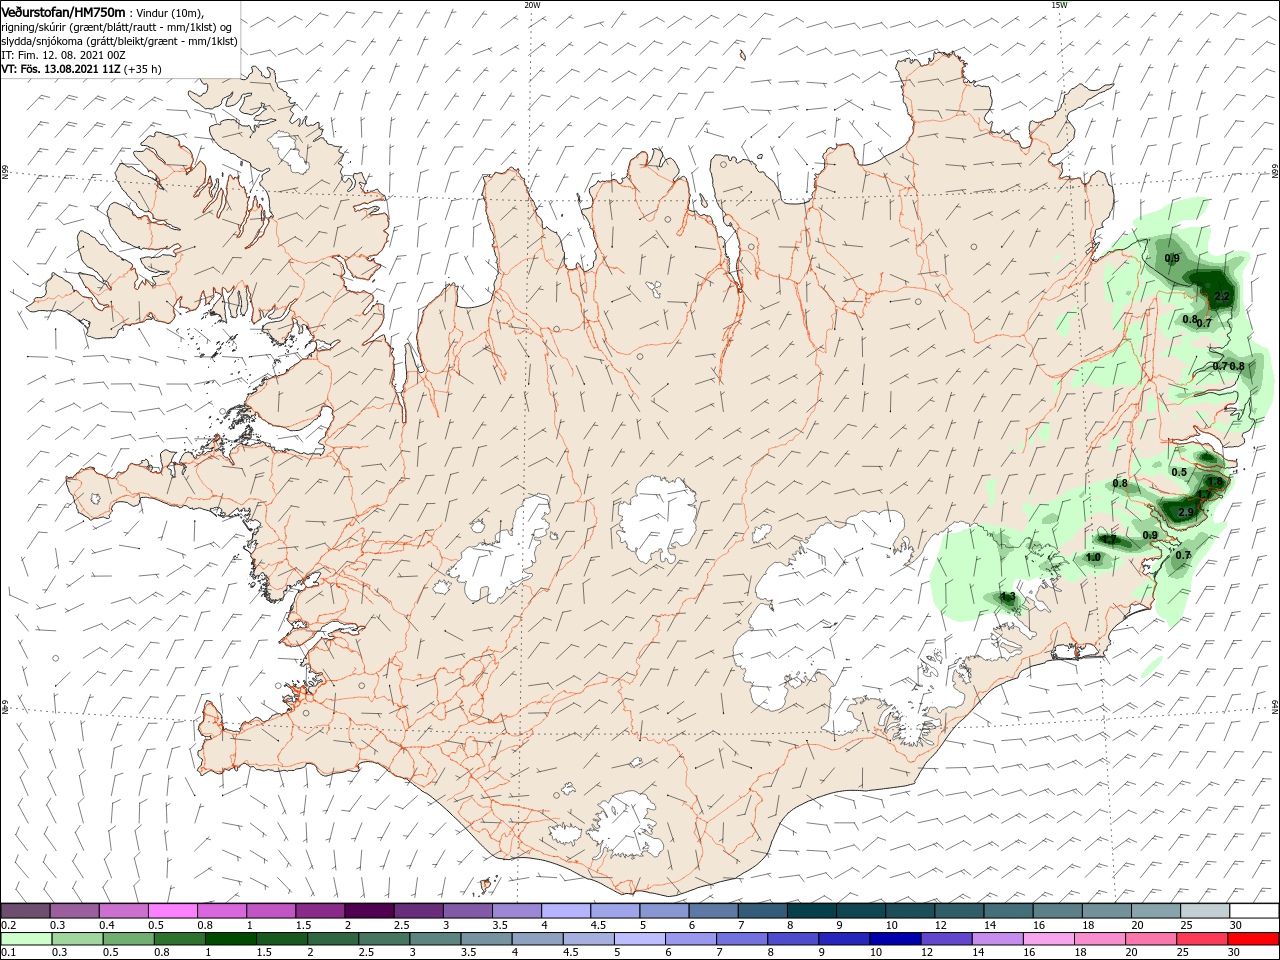This screenshot has width=1280, height=960.
Task: Click the bright pink swatch right of top-row 0.5
Action: point(172,911)
